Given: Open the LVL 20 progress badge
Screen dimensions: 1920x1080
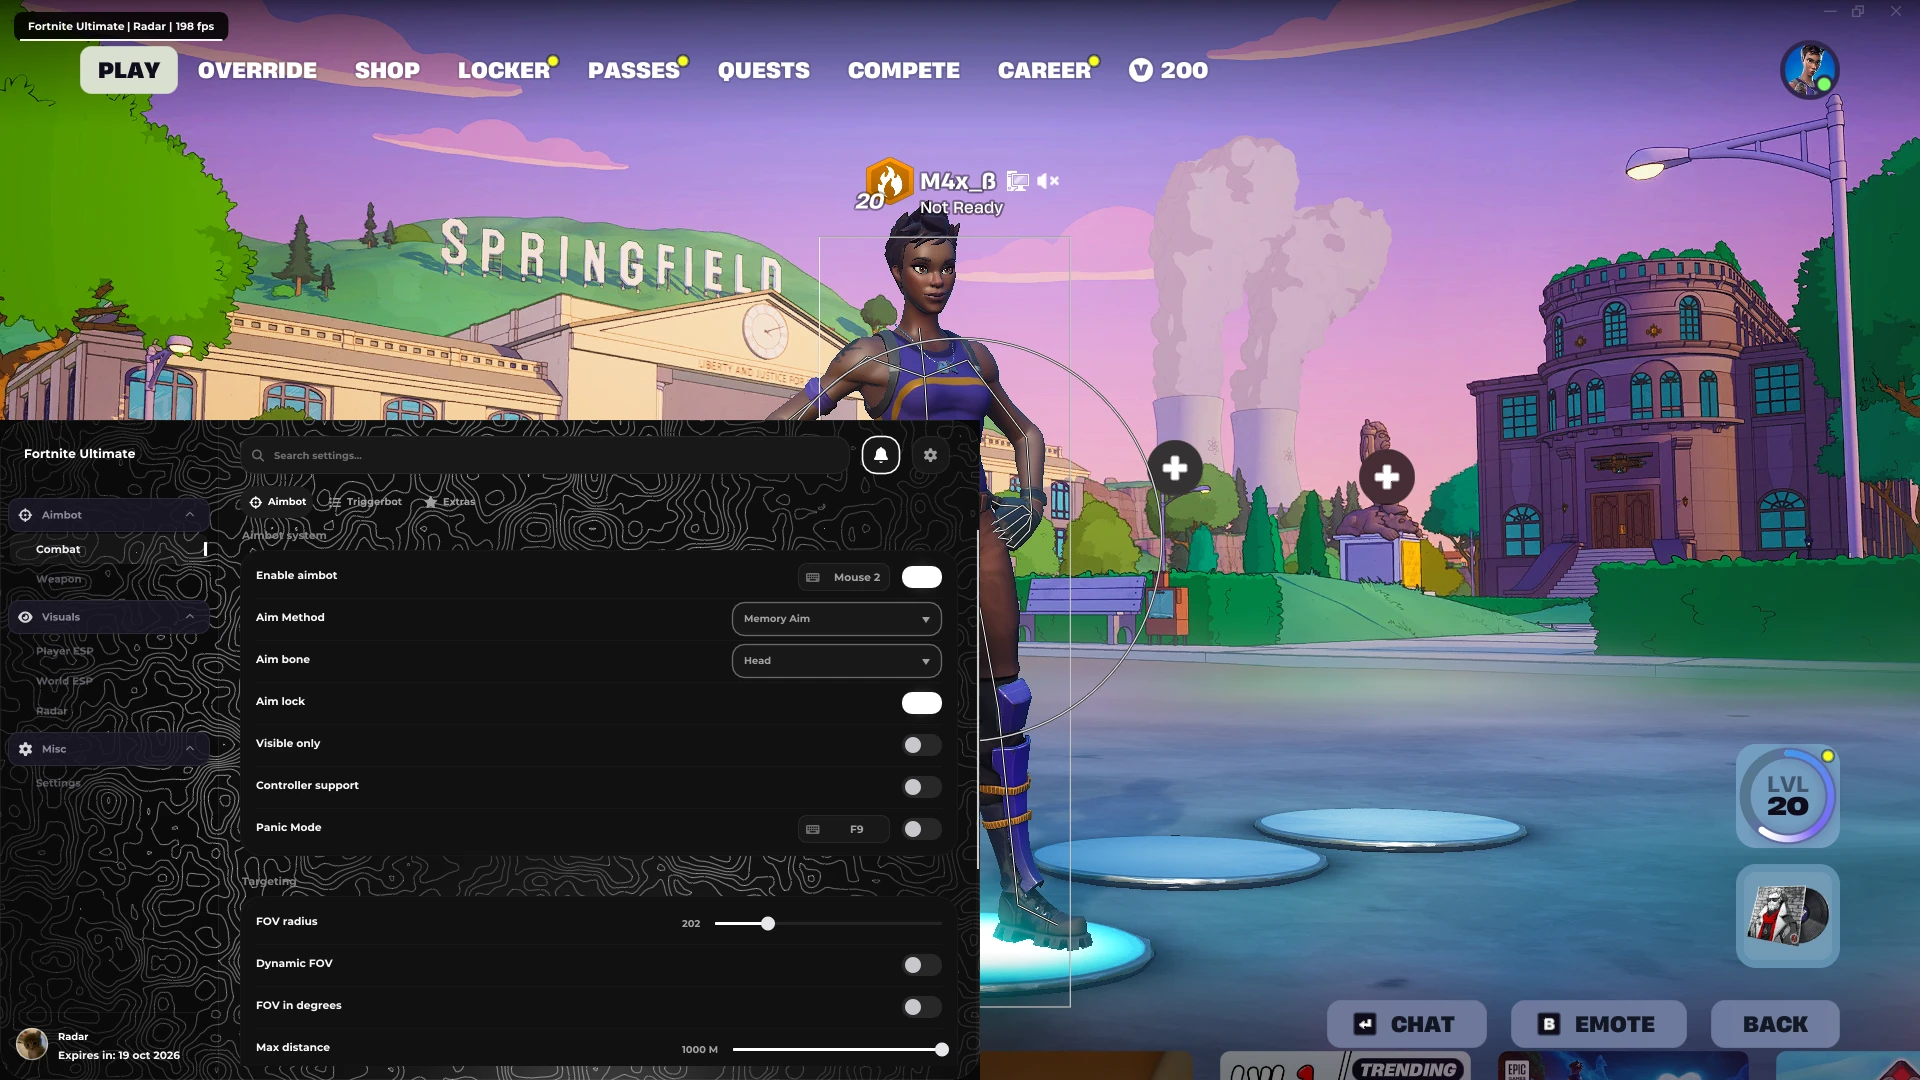Looking at the screenshot, I should tap(1788, 797).
